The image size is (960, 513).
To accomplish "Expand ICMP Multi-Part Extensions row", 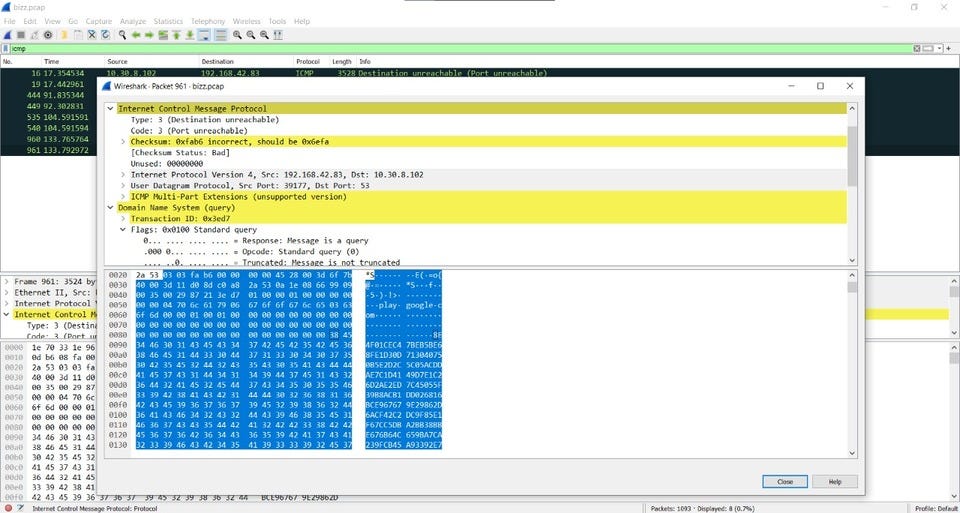I will pos(123,197).
